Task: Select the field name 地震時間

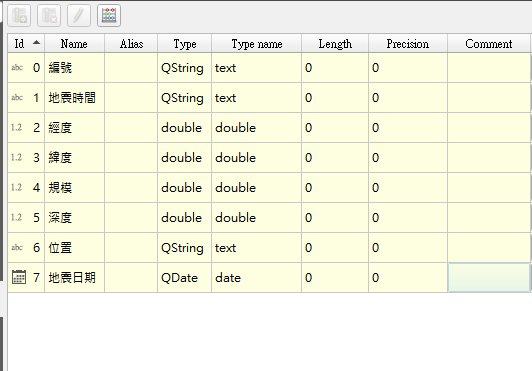Action: click(72, 98)
